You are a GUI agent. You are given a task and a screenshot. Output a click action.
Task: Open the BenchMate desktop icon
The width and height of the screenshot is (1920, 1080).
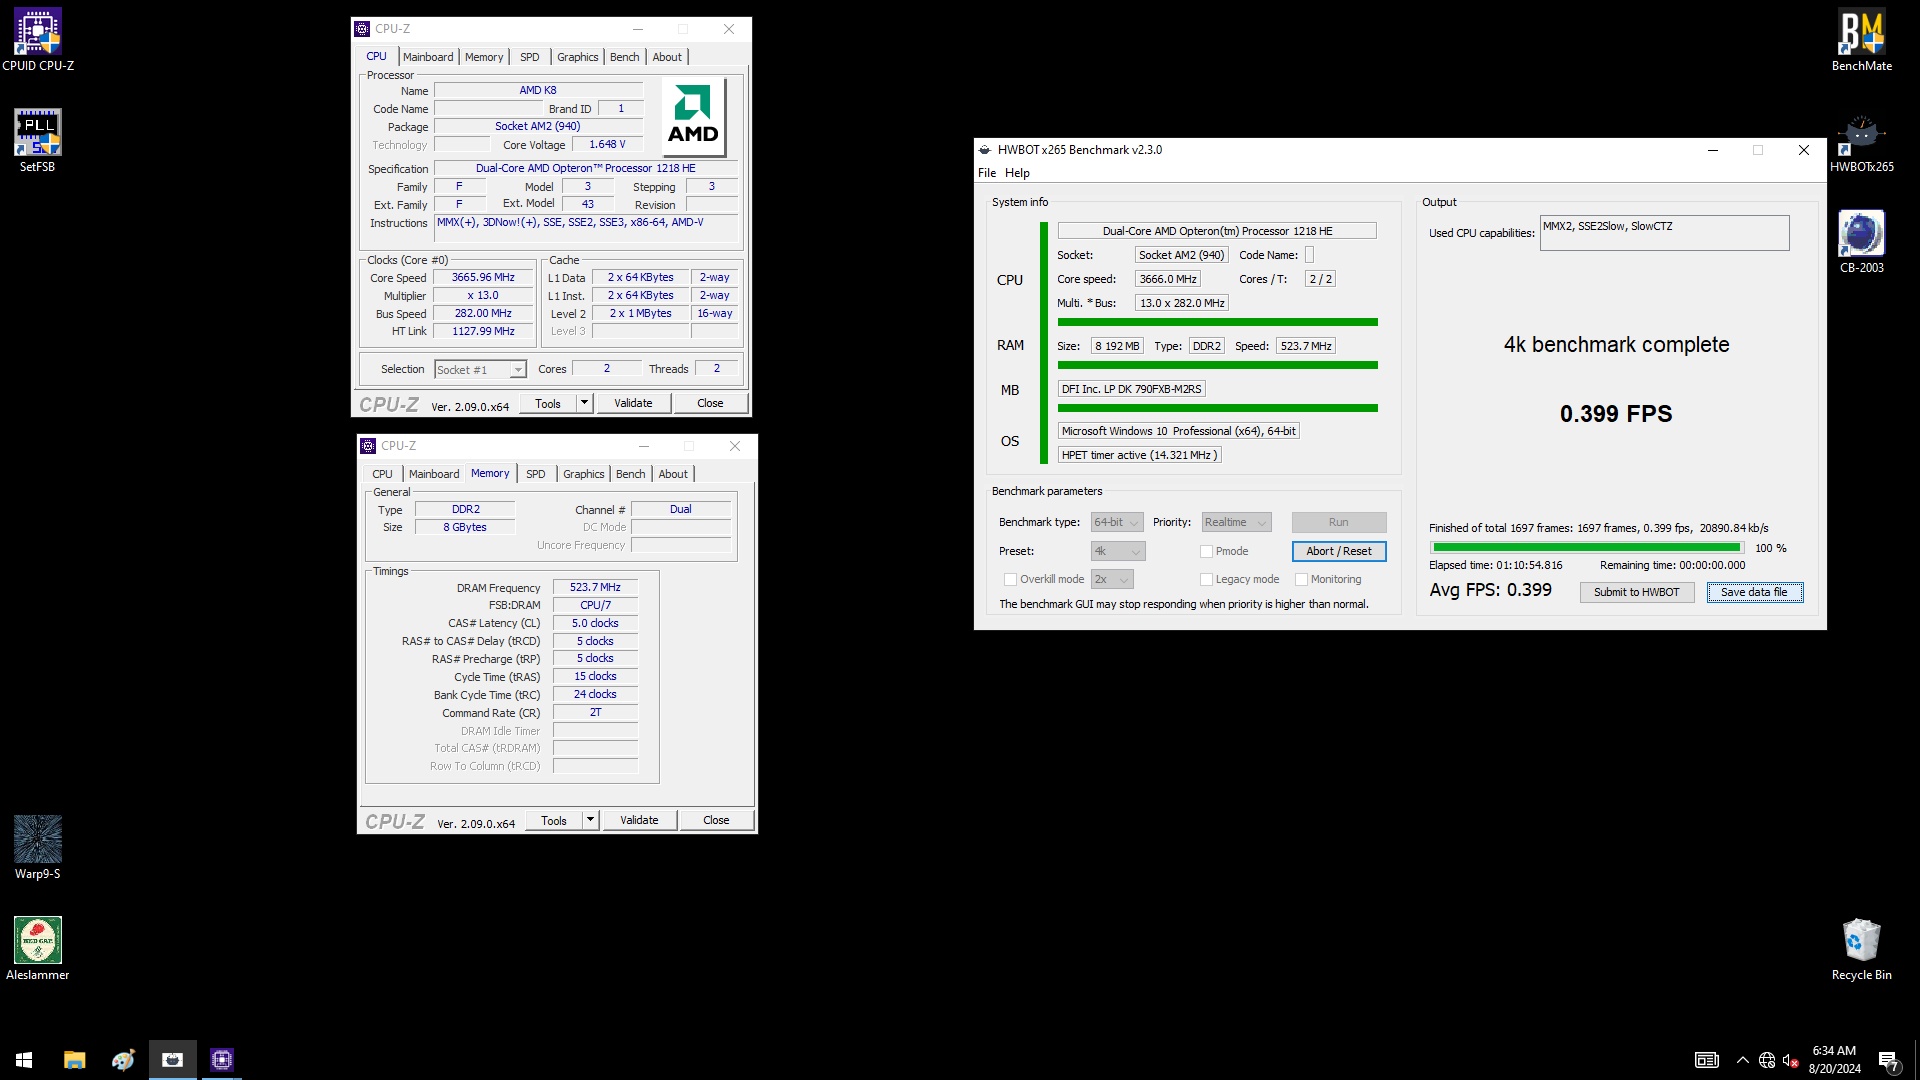(x=1861, y=40)
